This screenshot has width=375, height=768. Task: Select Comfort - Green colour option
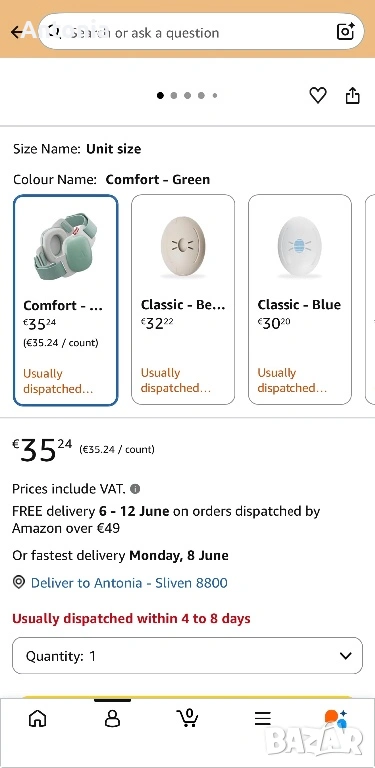(x=66, y=300)
